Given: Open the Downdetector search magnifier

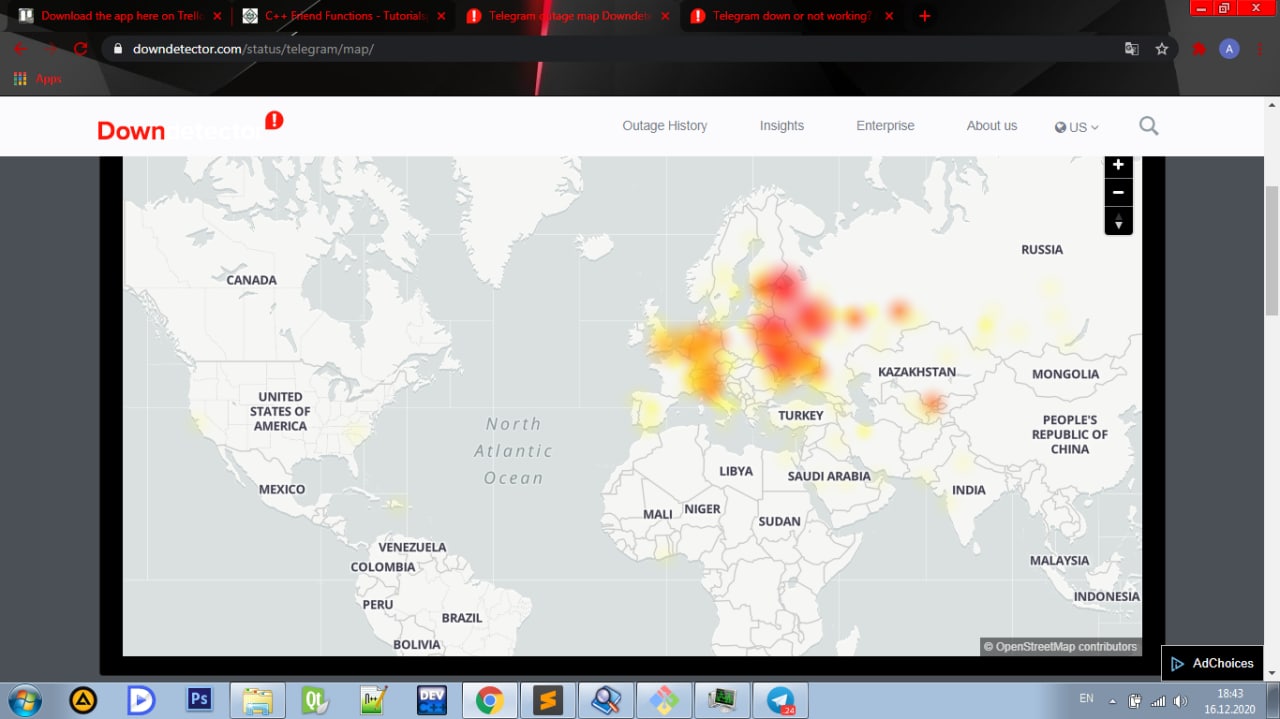Looking at the screenshot, I should click(x=1149, y=126).
